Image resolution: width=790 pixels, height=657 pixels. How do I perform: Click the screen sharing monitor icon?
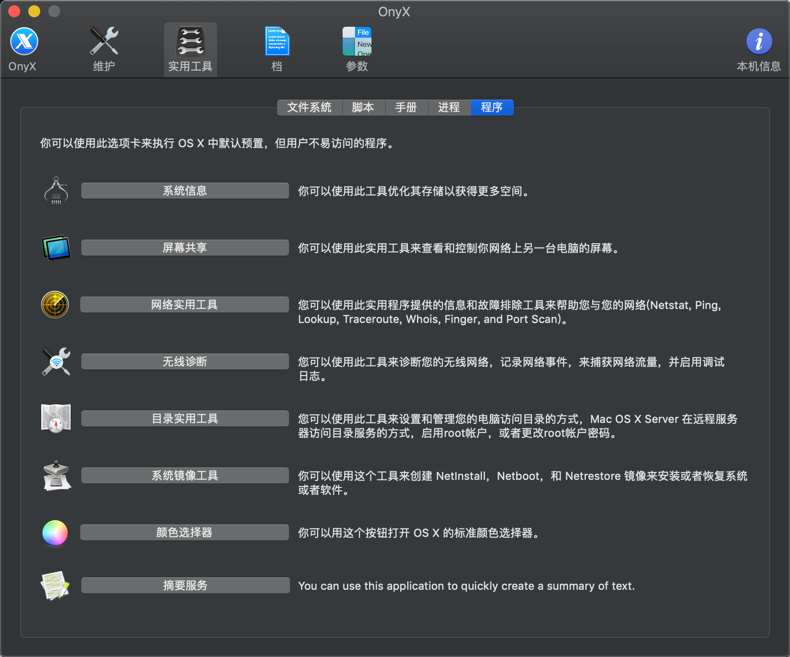tap(55, 247)
